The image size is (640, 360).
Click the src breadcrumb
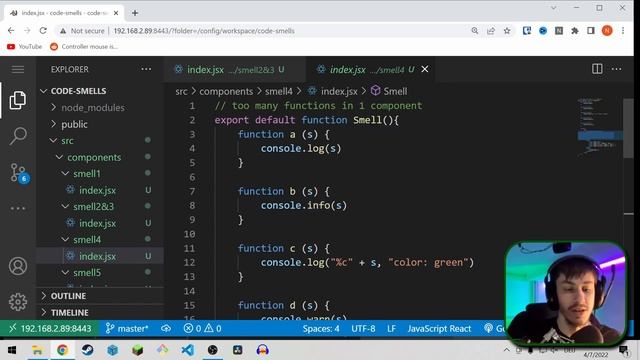181,91
